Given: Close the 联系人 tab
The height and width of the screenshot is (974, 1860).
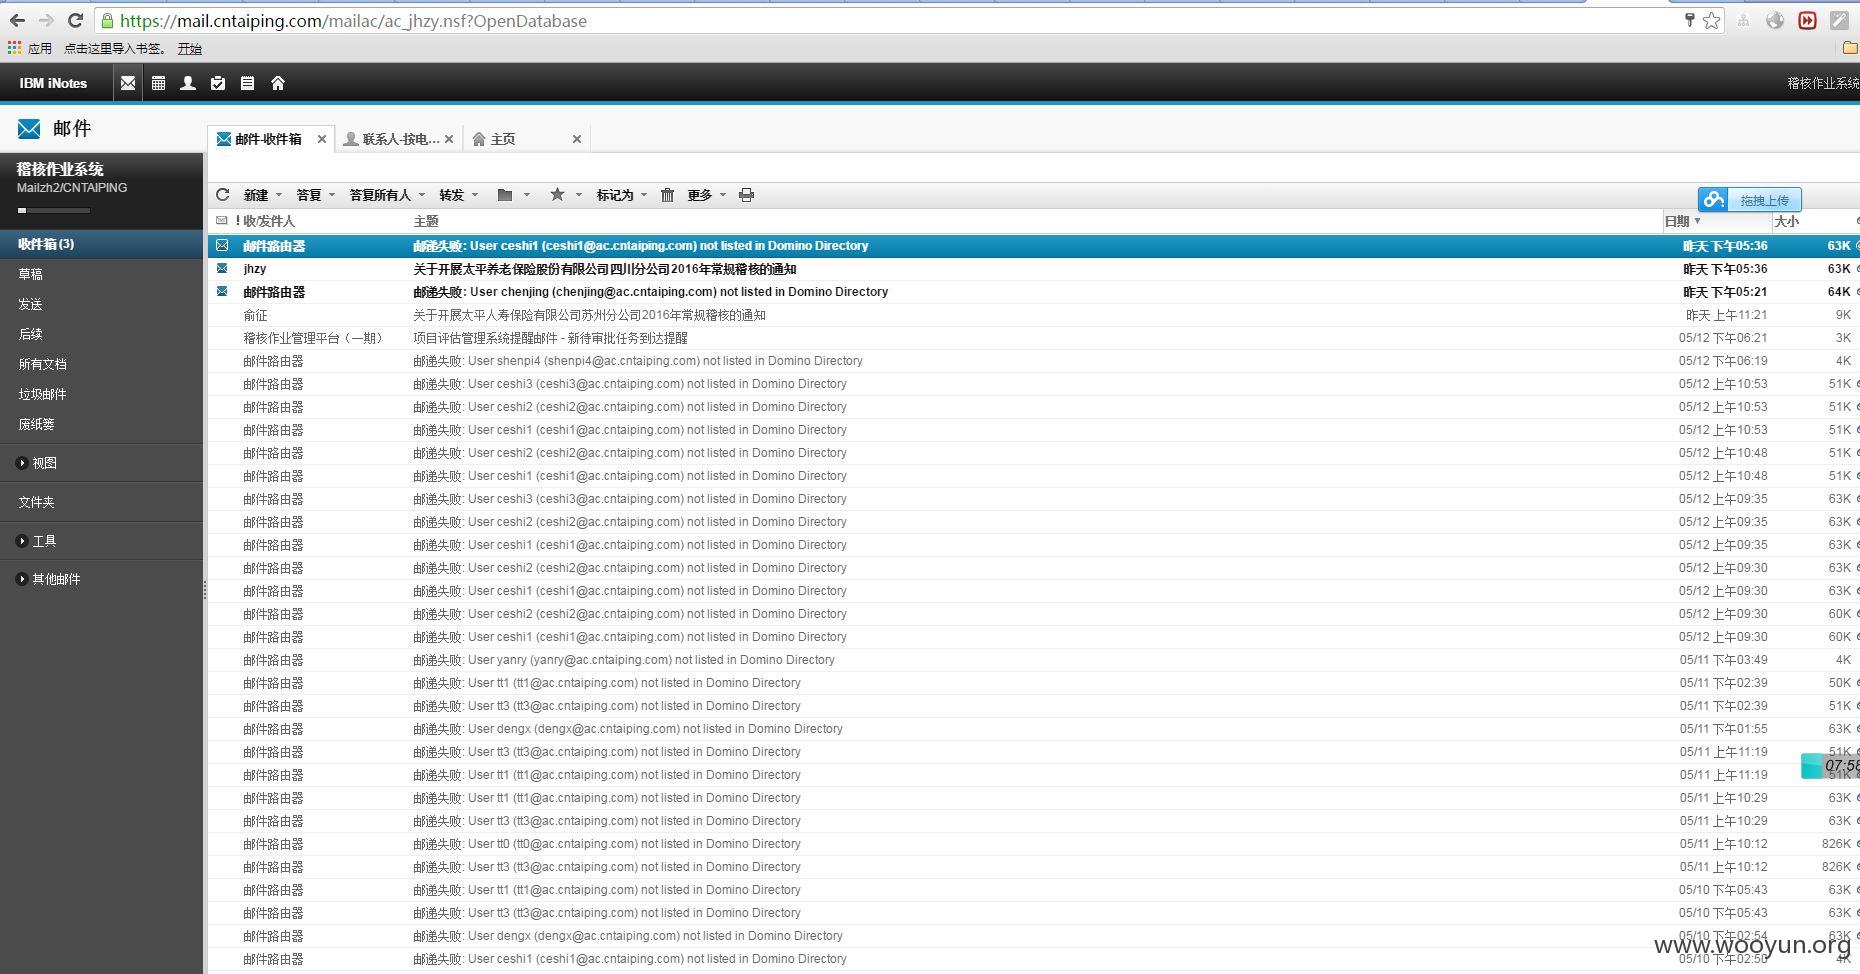Looking at the screenshot, I should pyautogui.click(x=449, y=139).
